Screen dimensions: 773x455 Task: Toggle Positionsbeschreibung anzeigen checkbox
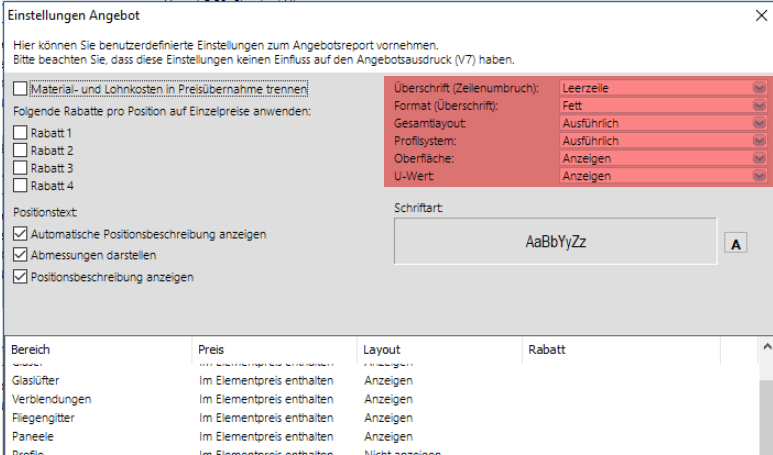pyautogui.click(x=21, y=277)
